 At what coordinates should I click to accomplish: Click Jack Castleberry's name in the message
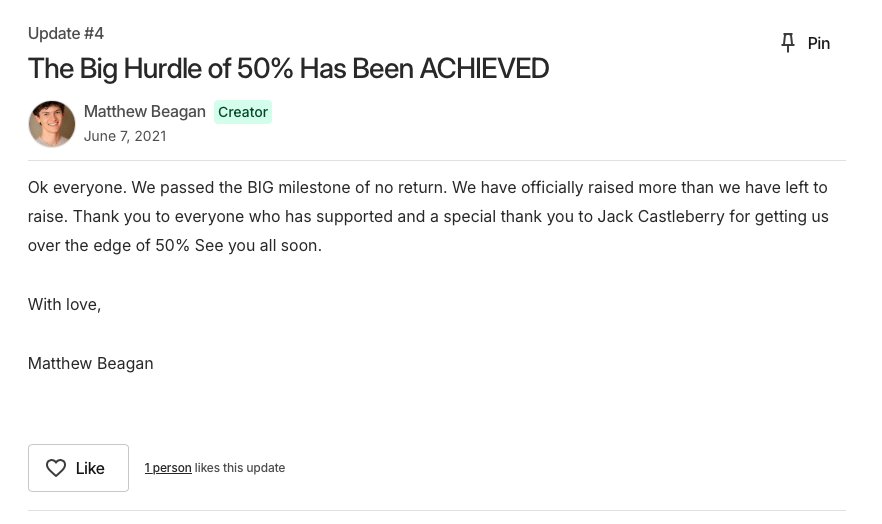click(x=661, y=216)
